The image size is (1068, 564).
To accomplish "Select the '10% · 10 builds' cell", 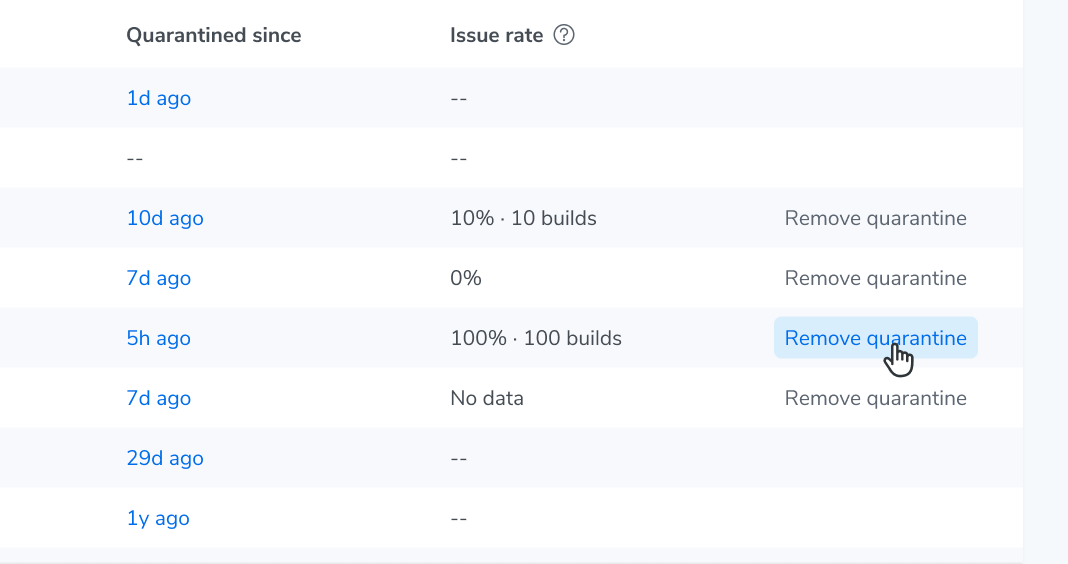I will [x=523, y=218].
